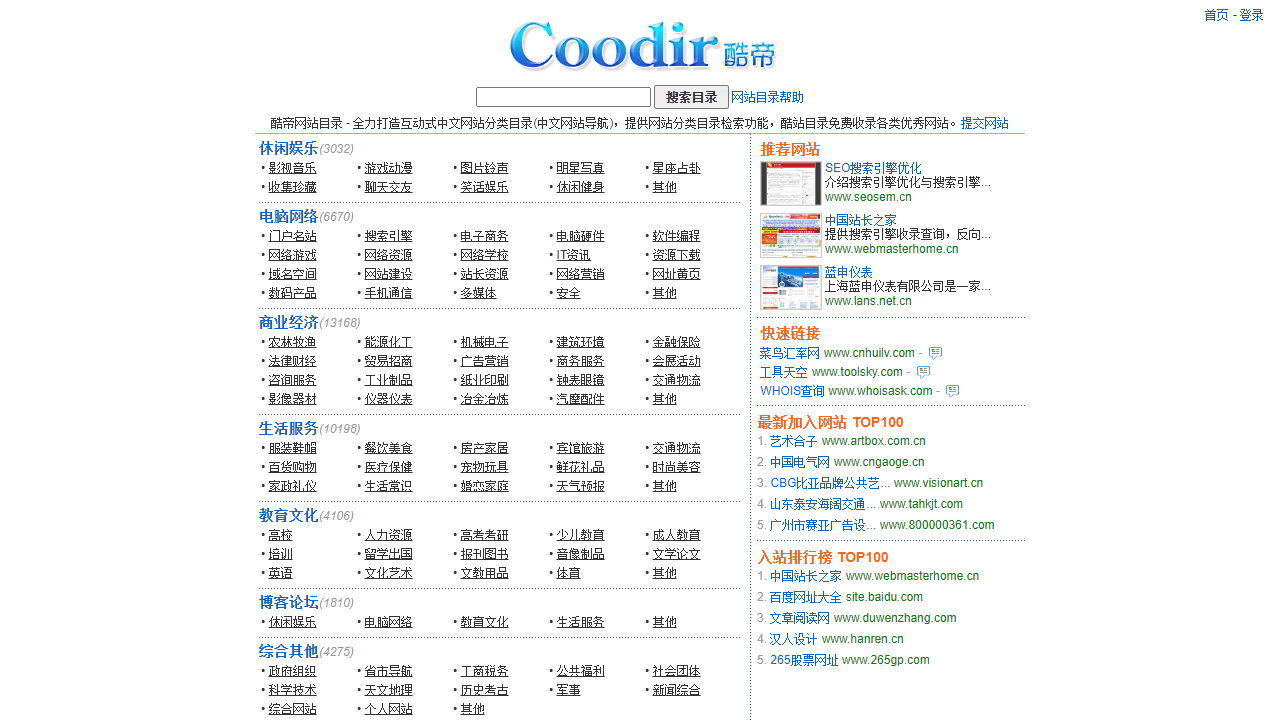Image resolution: width=1280 pixels, height=720 pixels.
Task: Open the 中国站长之家 recommended site thumbnail
Action: (790, 235)
